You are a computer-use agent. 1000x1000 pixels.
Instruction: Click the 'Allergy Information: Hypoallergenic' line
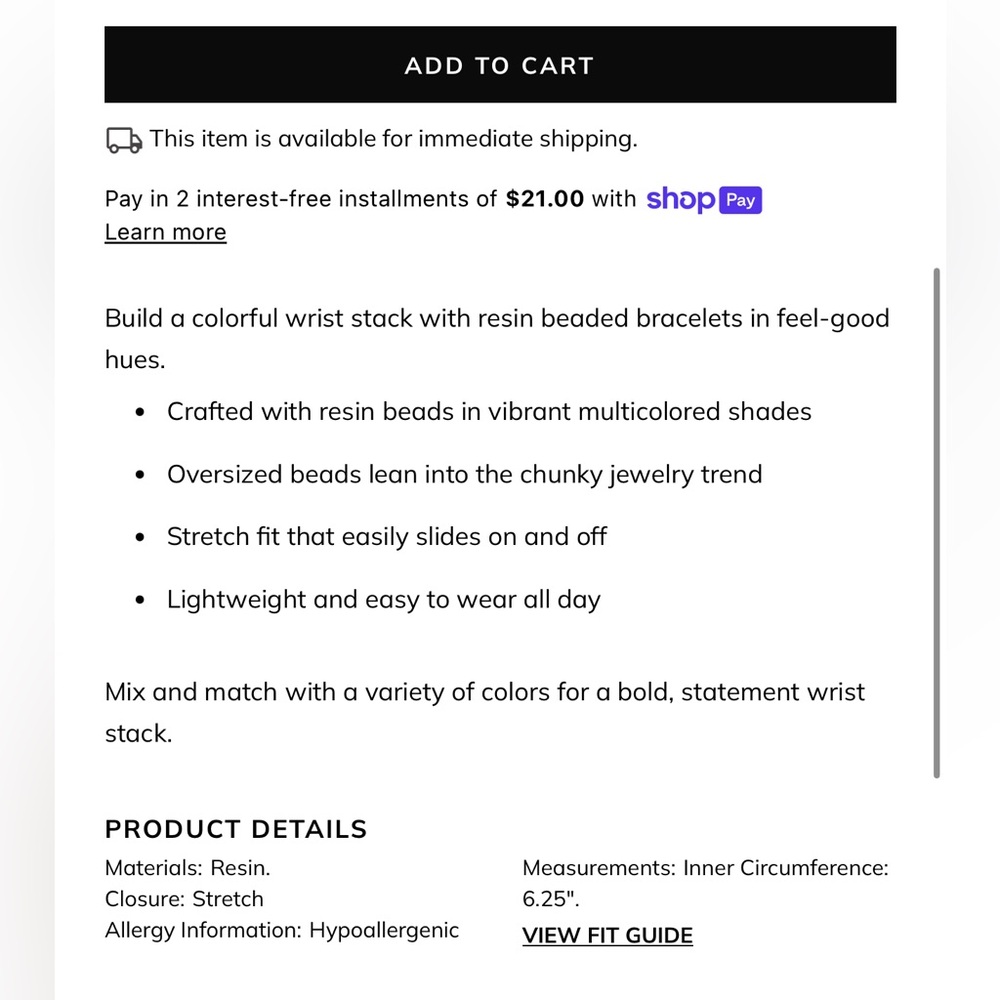click(282, 930)
